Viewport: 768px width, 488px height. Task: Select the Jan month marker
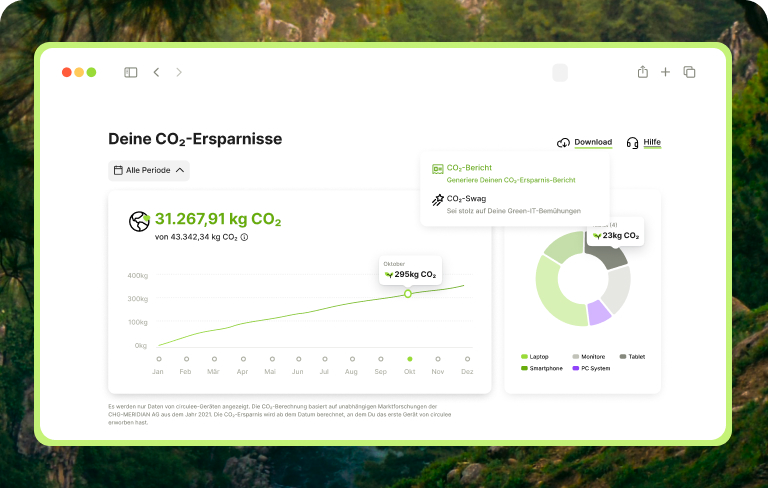(159, 359)
